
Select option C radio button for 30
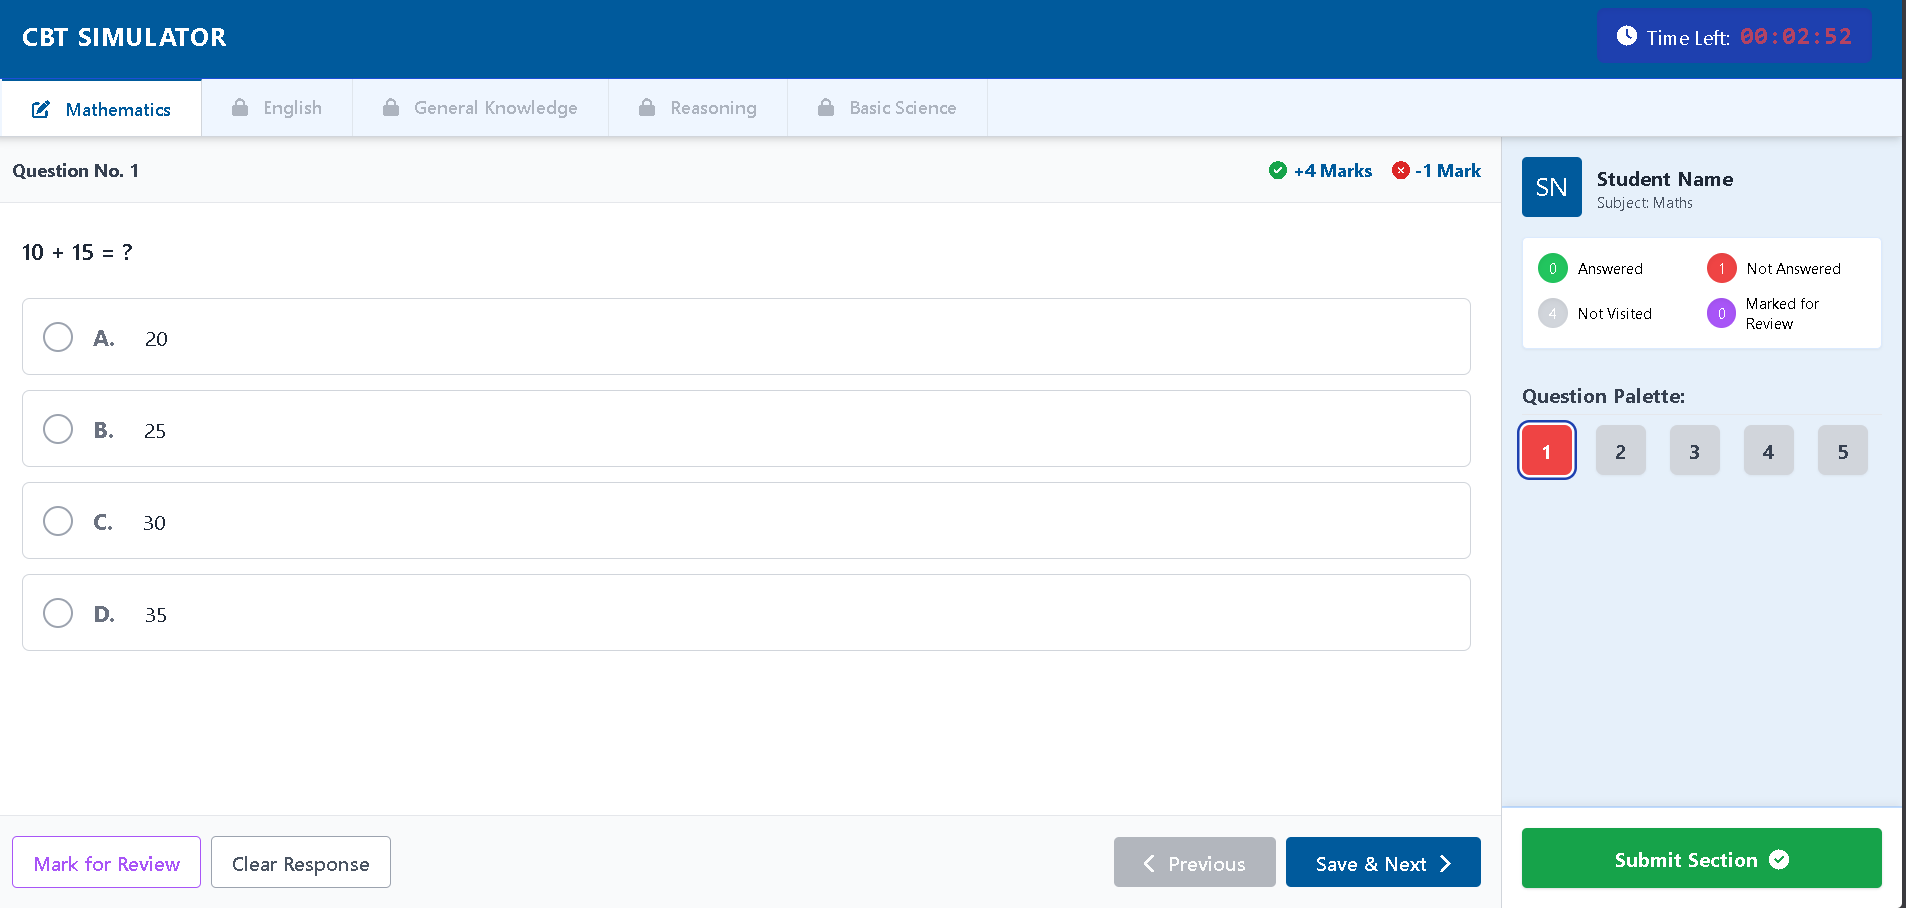tap(58, 521)
